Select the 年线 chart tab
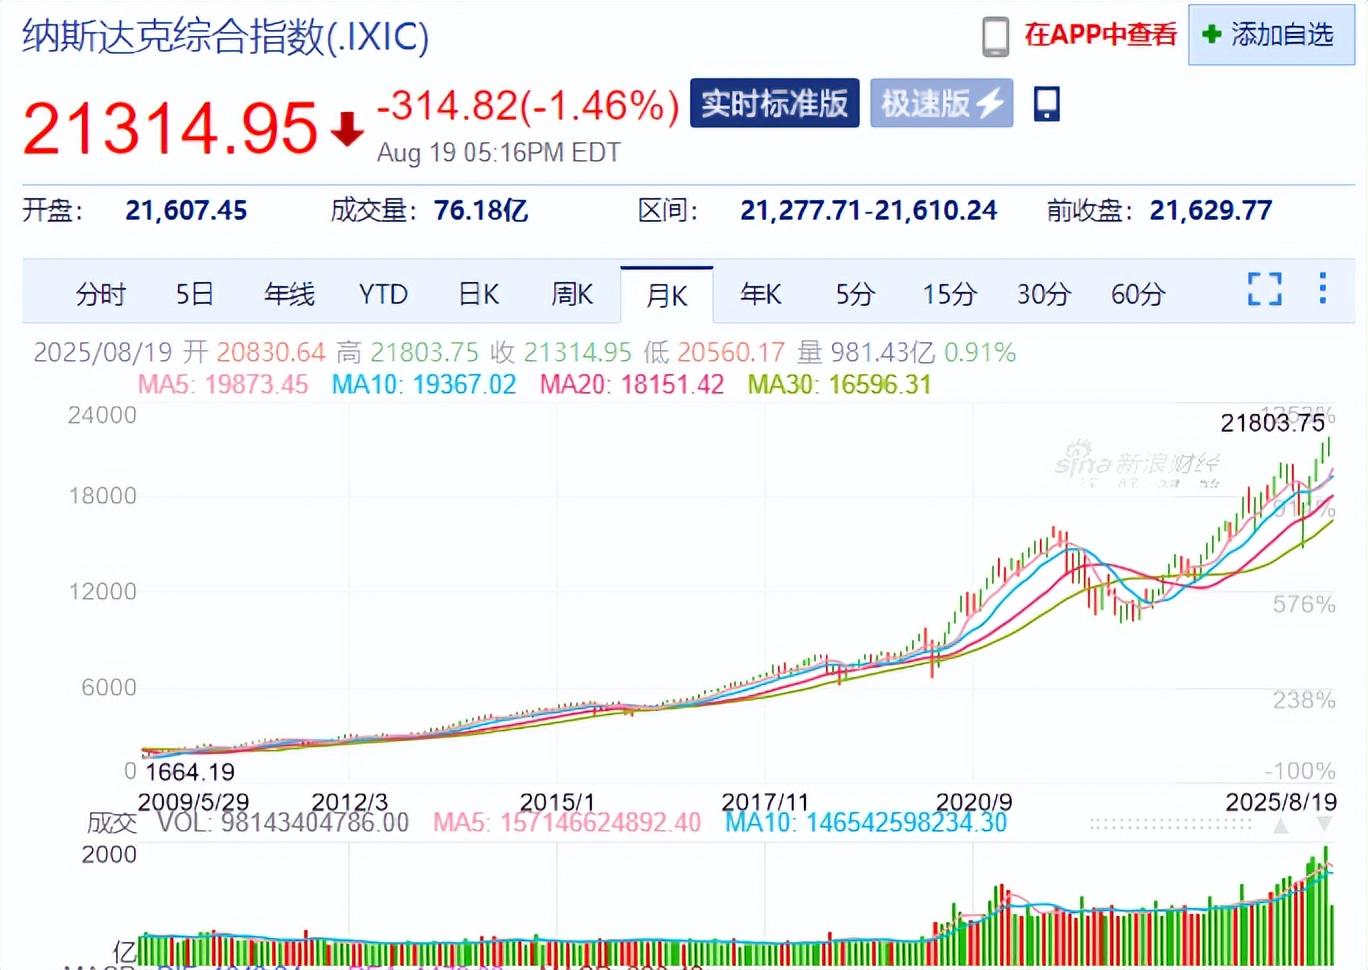This screenshot has height=970, width=1368. click(289, 294)
